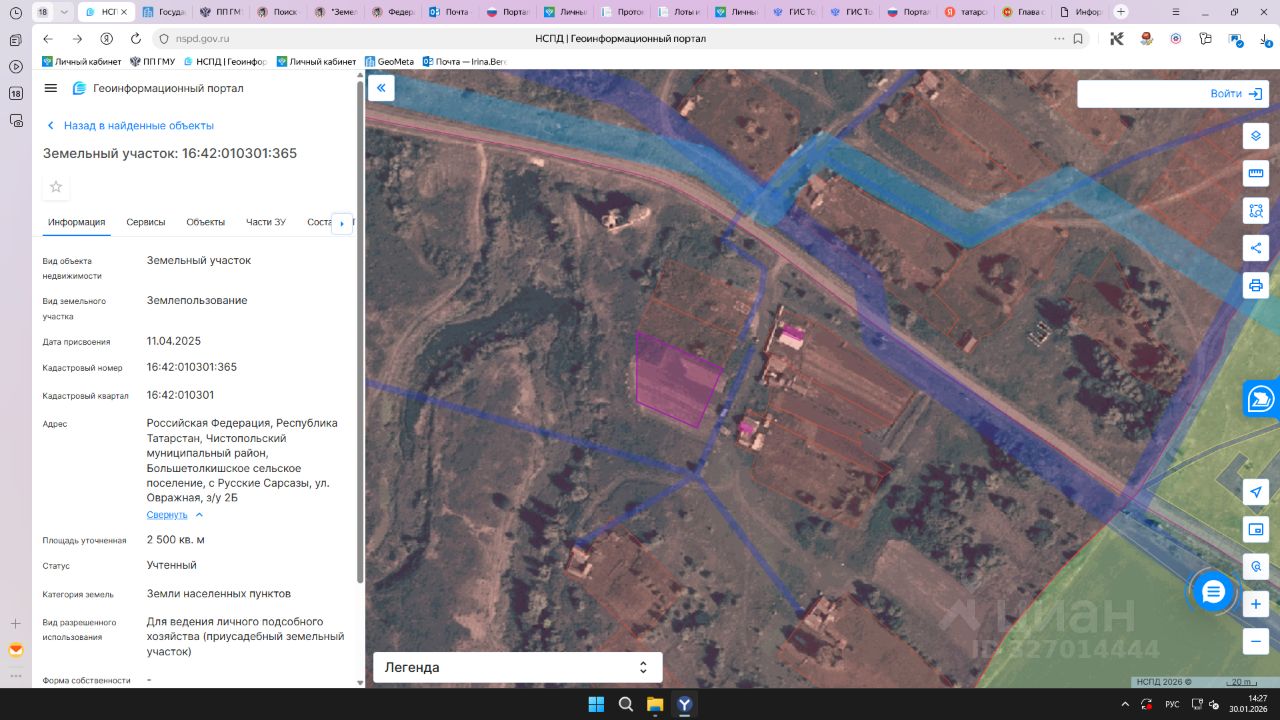Open the chat assistant bubble
This screenshot has height=720, width=1280.
1213,592
